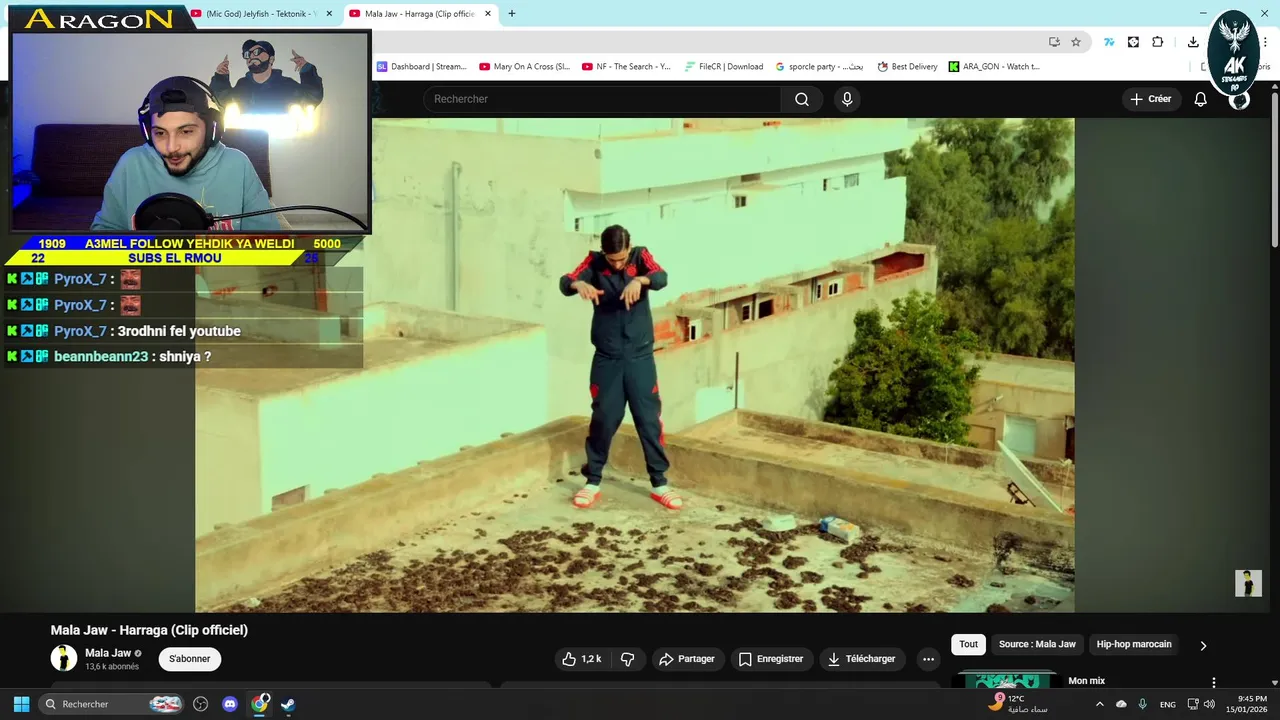Open Dashboard | Stream... bookmark
The height and width of the screenshot is (720, 1280).
pyautogui.click(x=421, y=67)
